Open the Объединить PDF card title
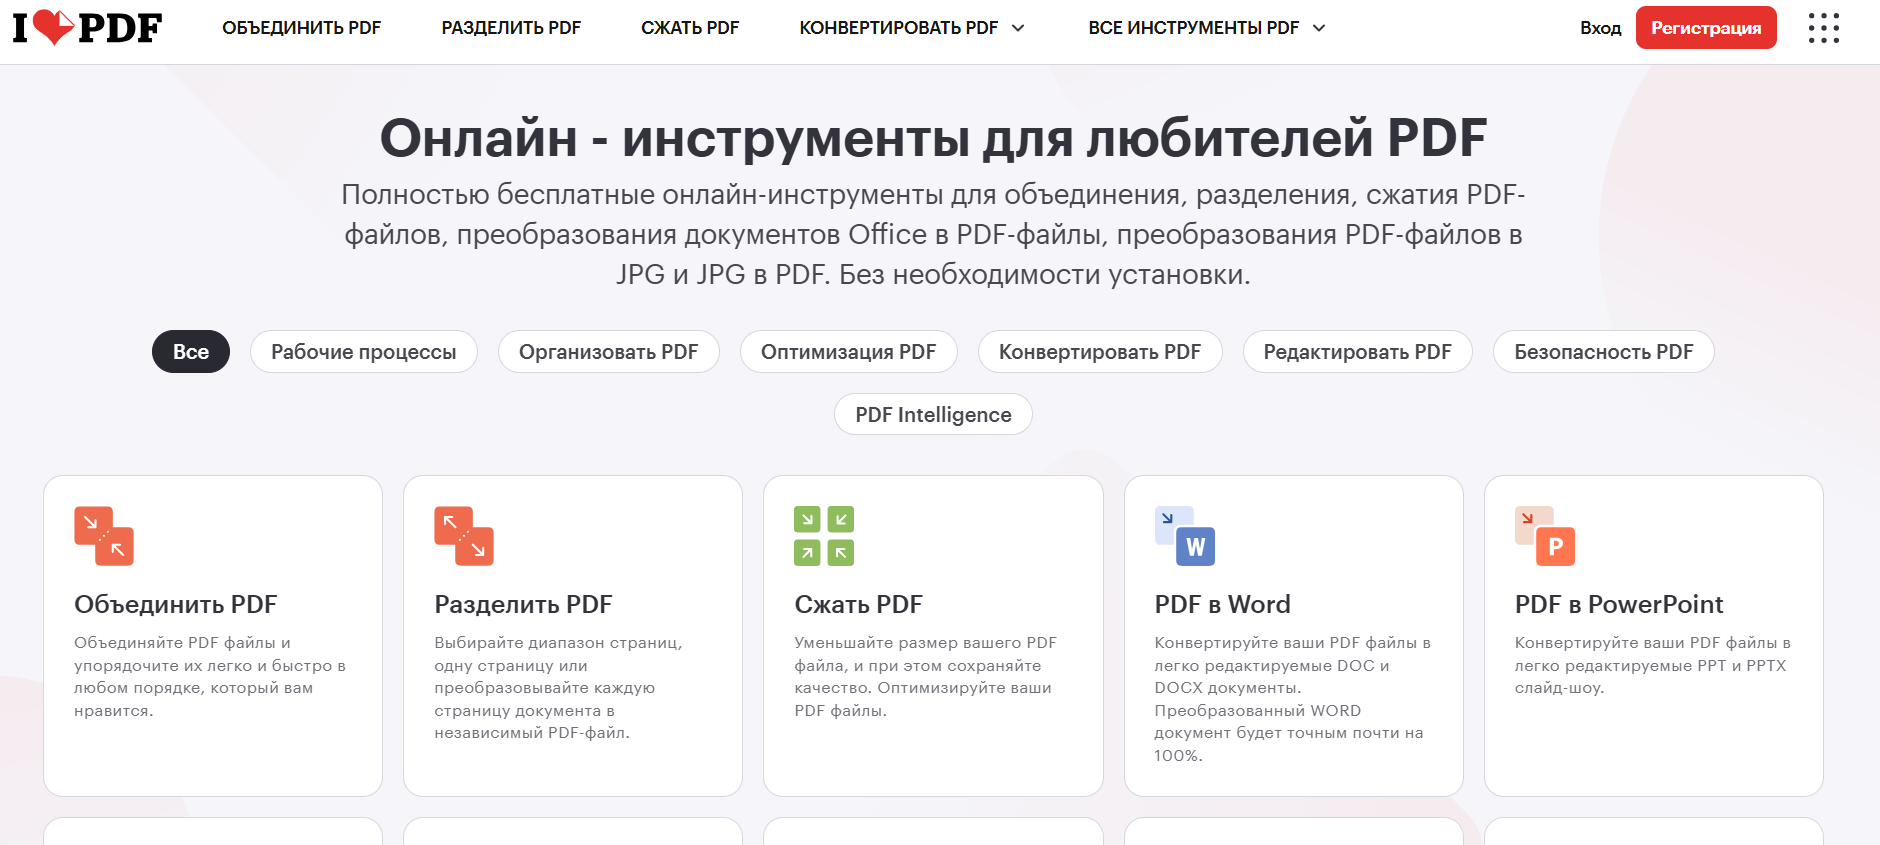 (176, 604)
